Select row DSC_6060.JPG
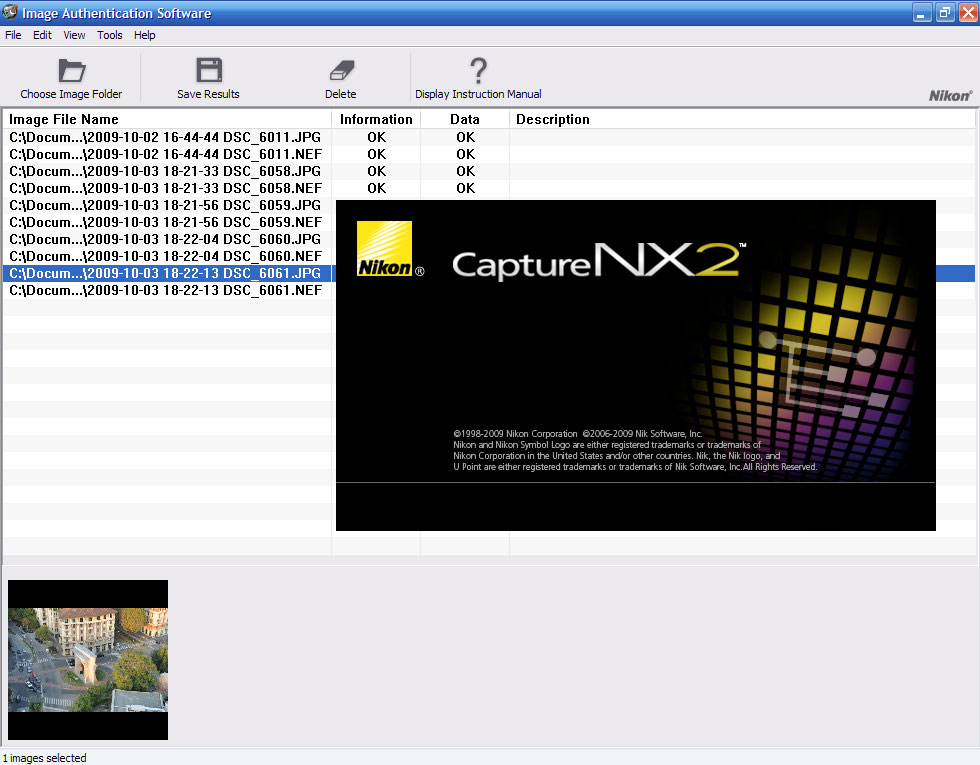 (166, 239)
